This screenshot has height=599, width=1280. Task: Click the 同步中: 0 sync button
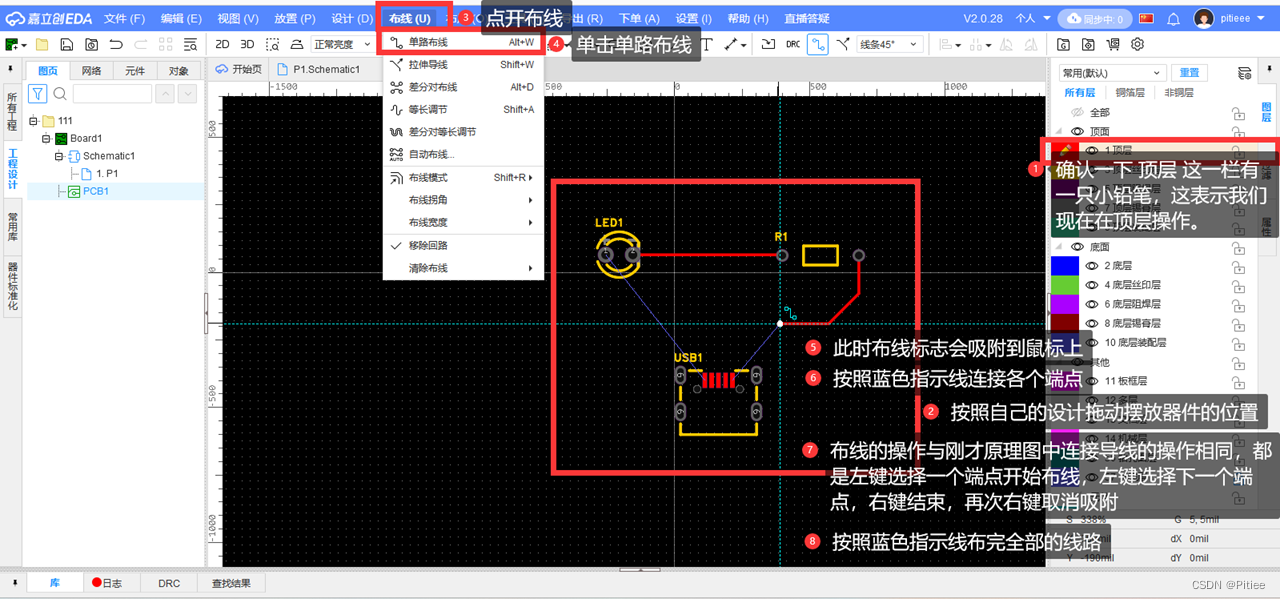1096,18
